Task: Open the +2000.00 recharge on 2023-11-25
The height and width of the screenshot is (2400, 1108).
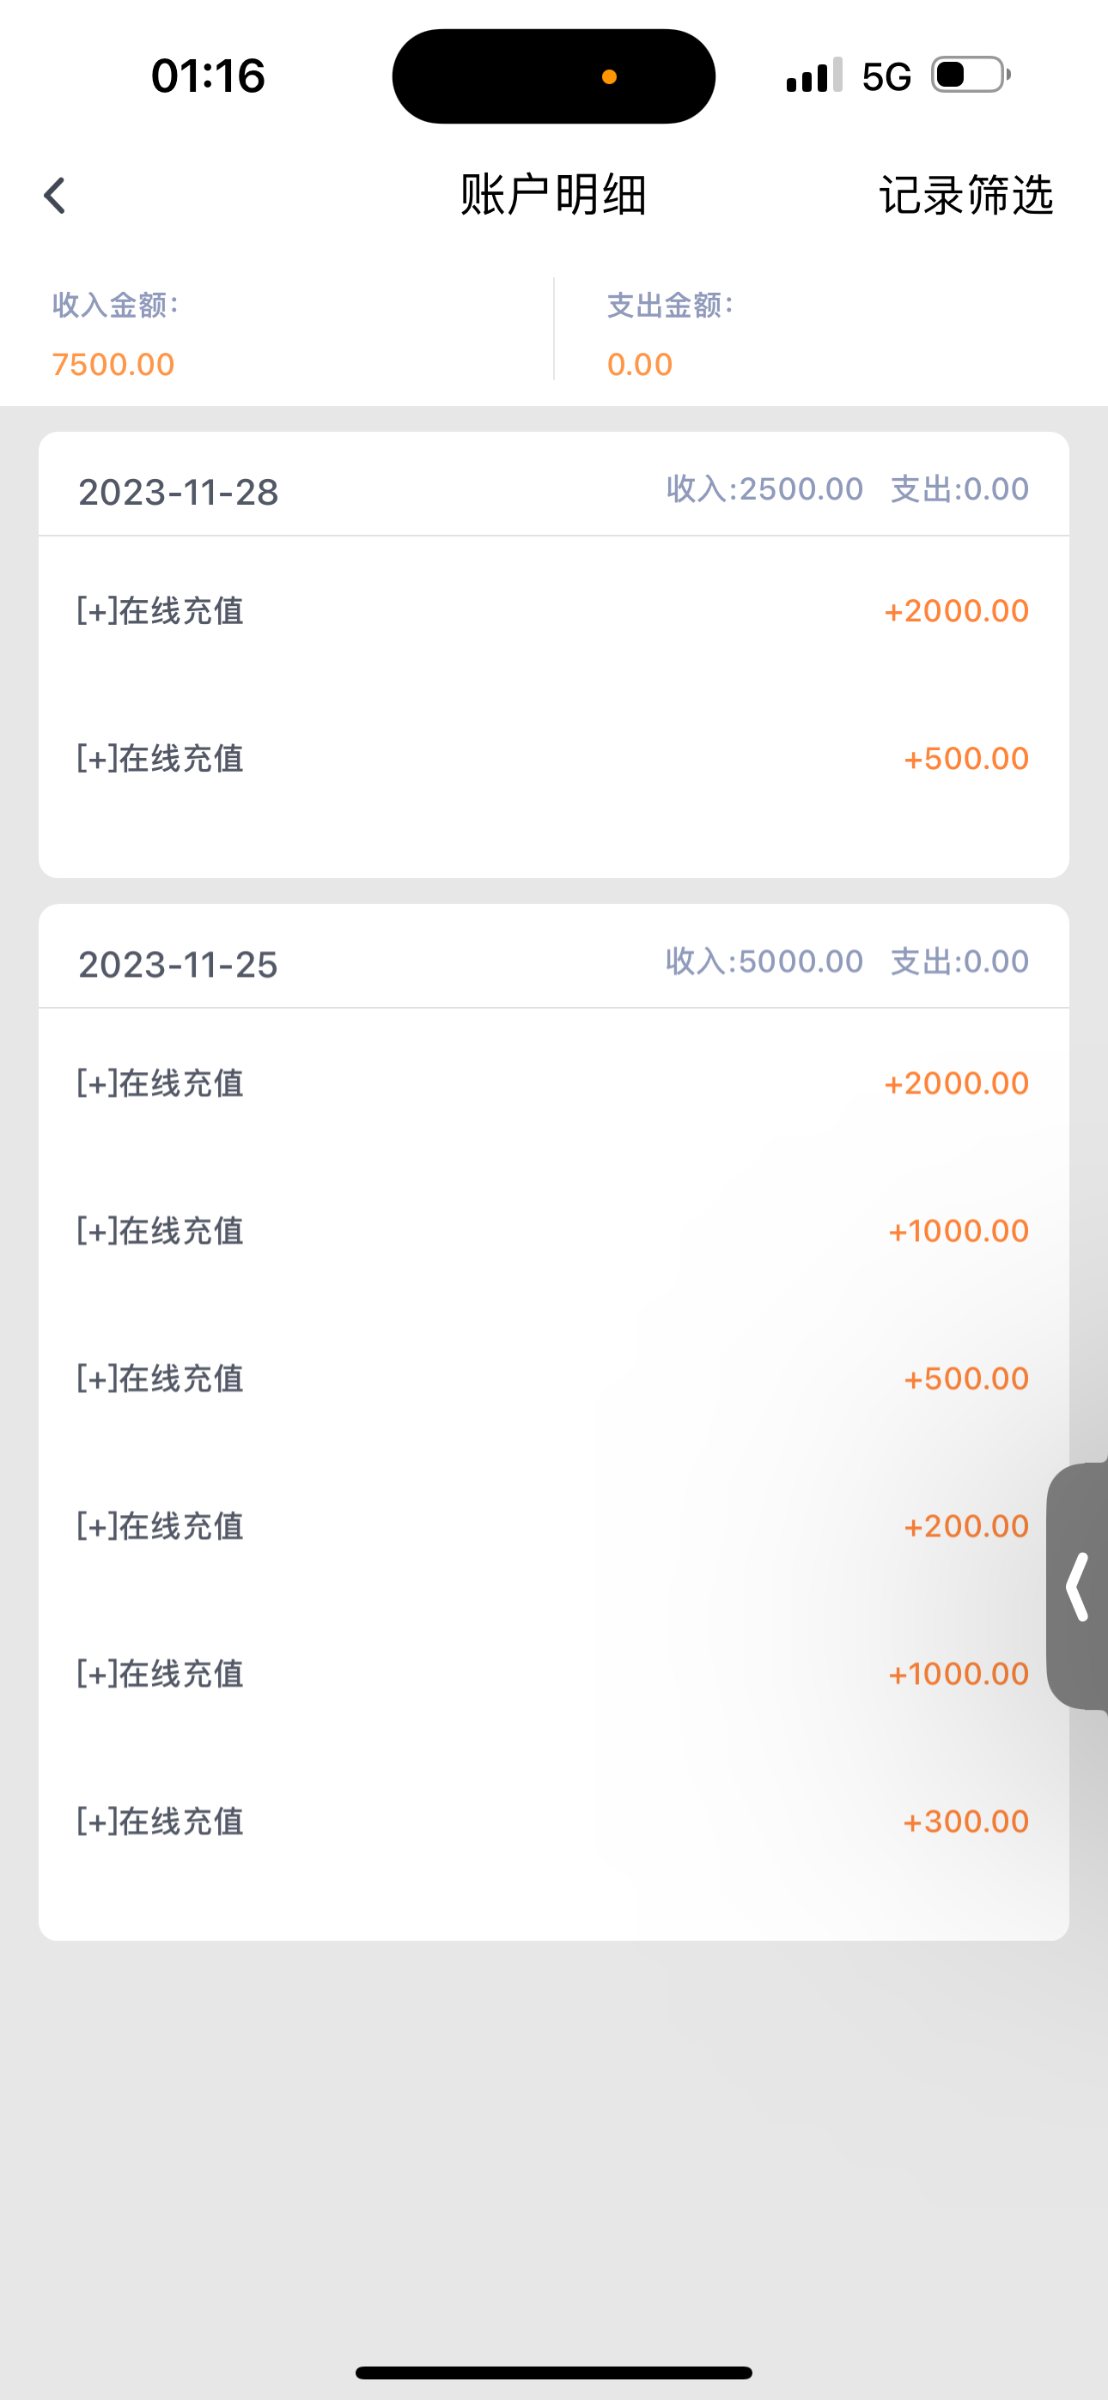Action: click(x=554, y=1083)
